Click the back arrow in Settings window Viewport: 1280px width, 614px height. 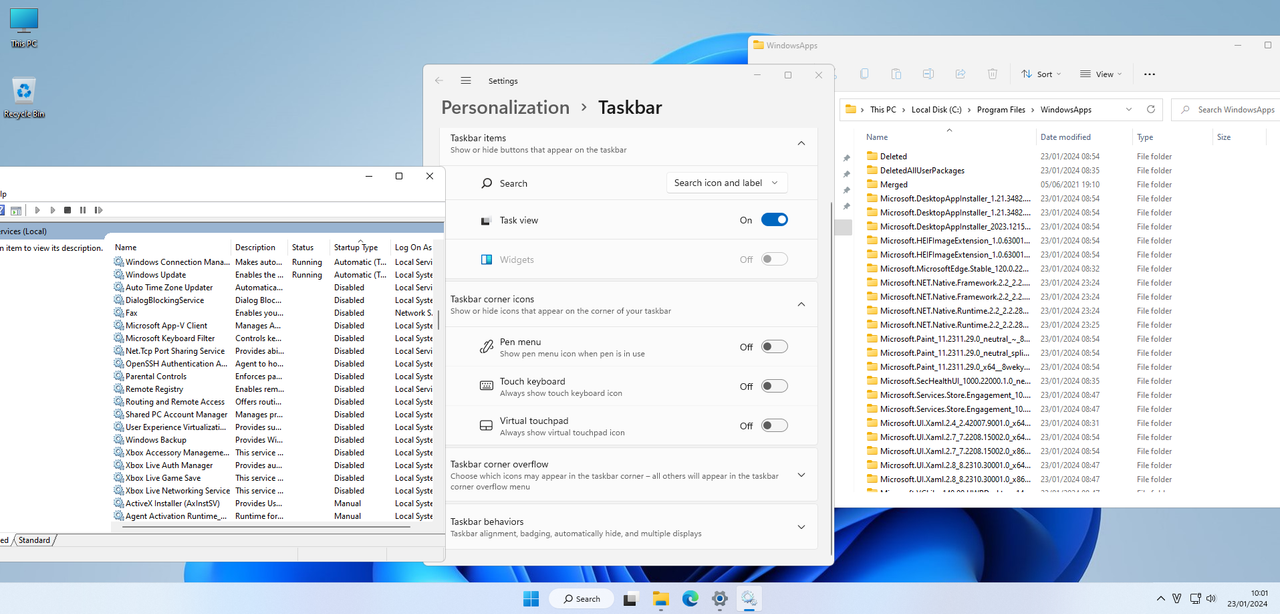pos(439,81)
